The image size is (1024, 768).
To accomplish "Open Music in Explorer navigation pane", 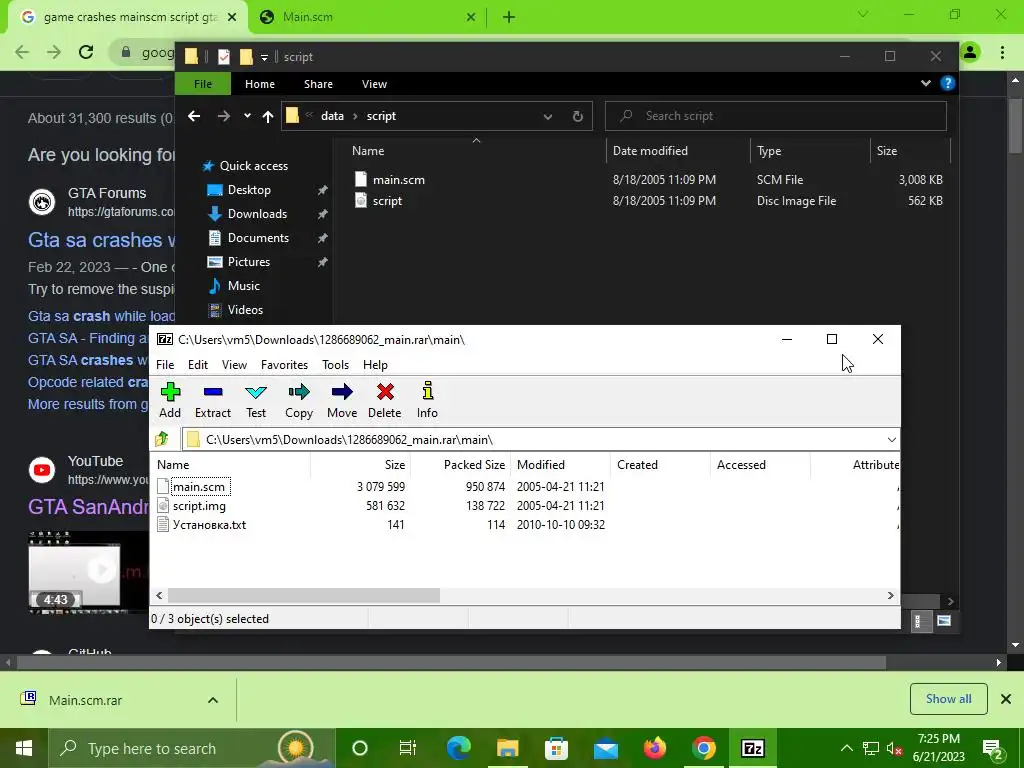I will coord(243,286).
